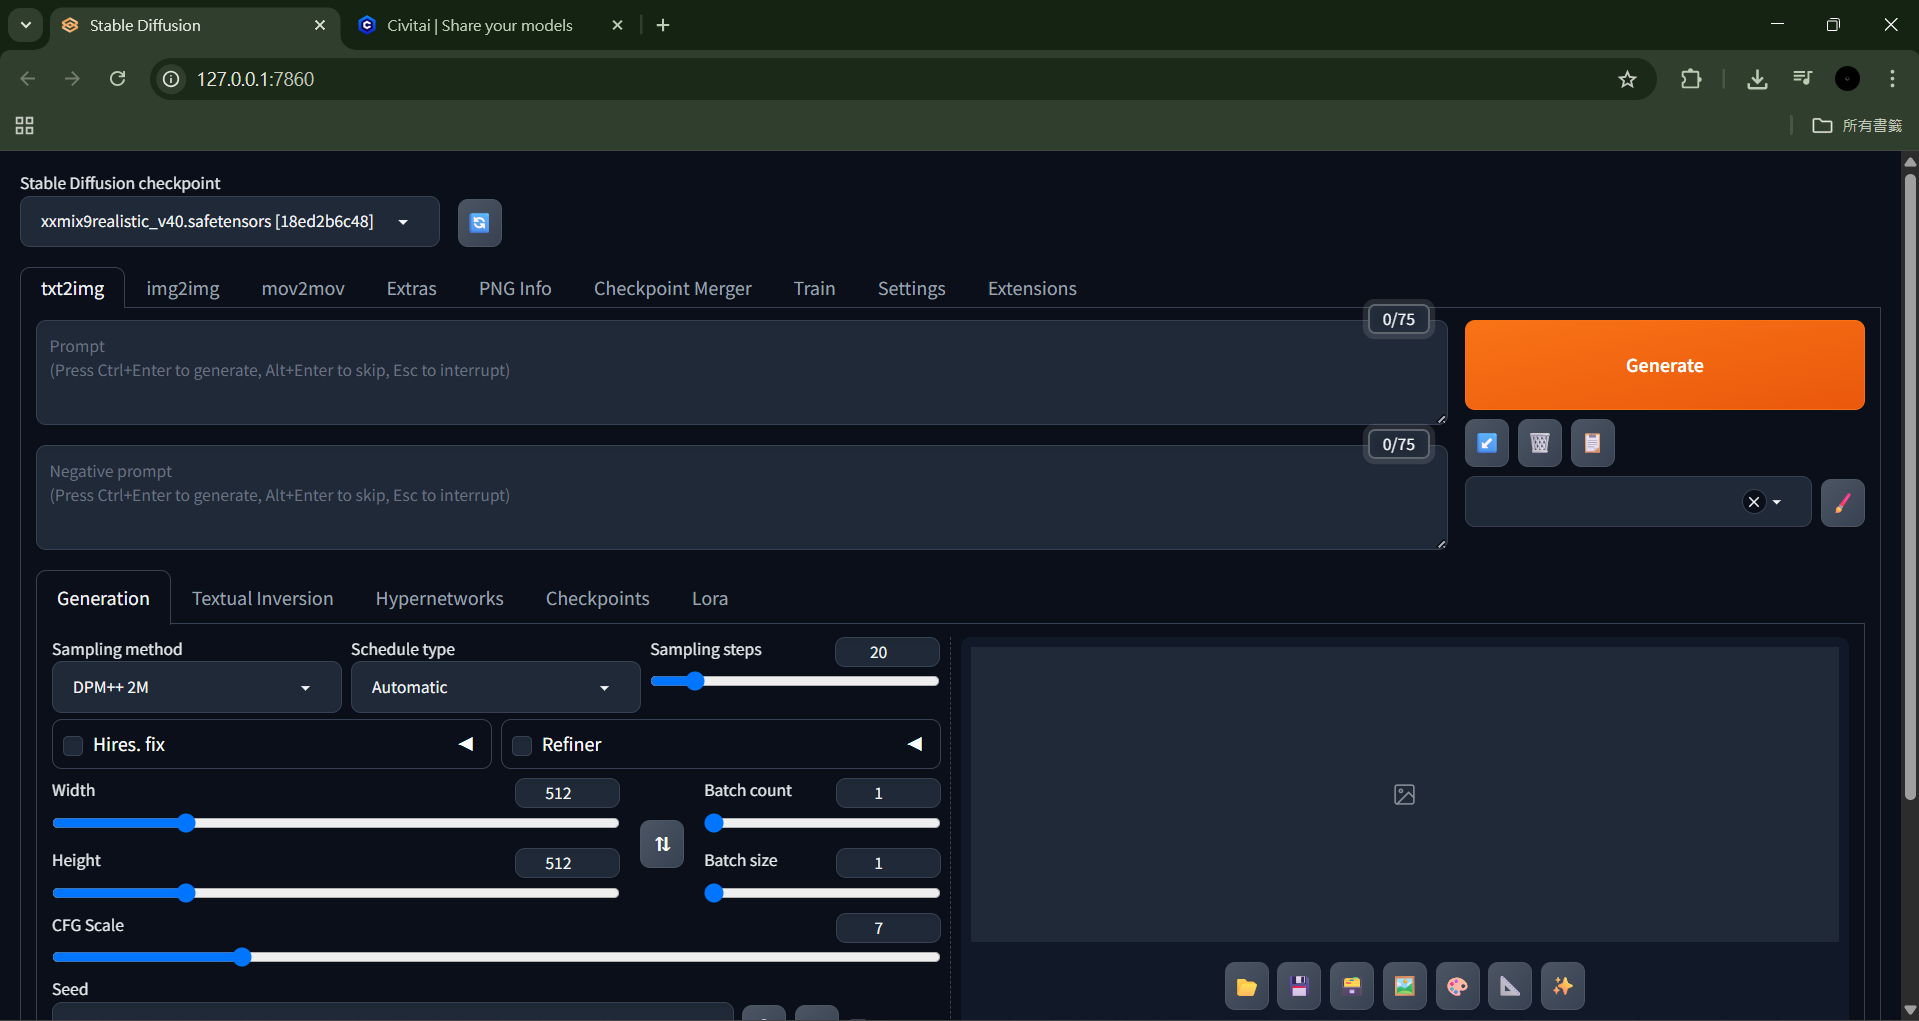Viewport: 1919px width, 1021px height.
Task: Click the CFG Scale slider handle
Action: click(x=242, y=957)
